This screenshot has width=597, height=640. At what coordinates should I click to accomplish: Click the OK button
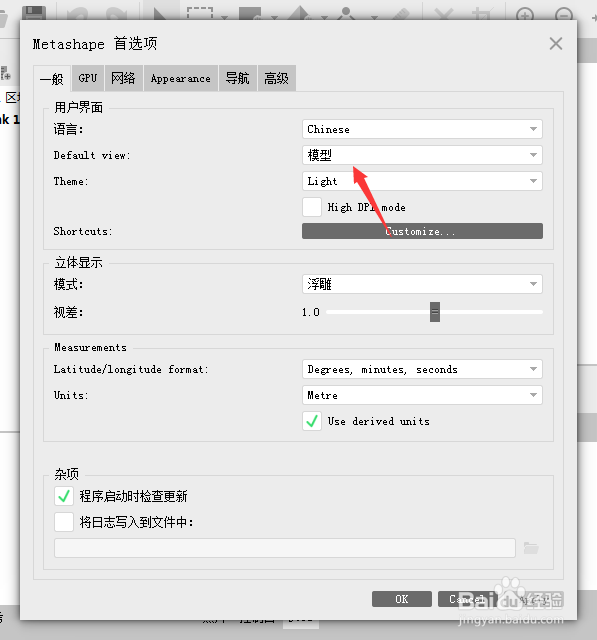point(402,599)
